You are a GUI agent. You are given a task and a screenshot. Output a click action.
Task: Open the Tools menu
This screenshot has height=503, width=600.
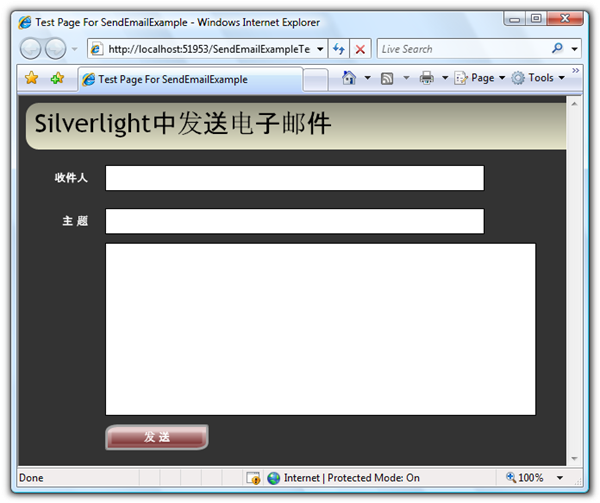[538, 78]
